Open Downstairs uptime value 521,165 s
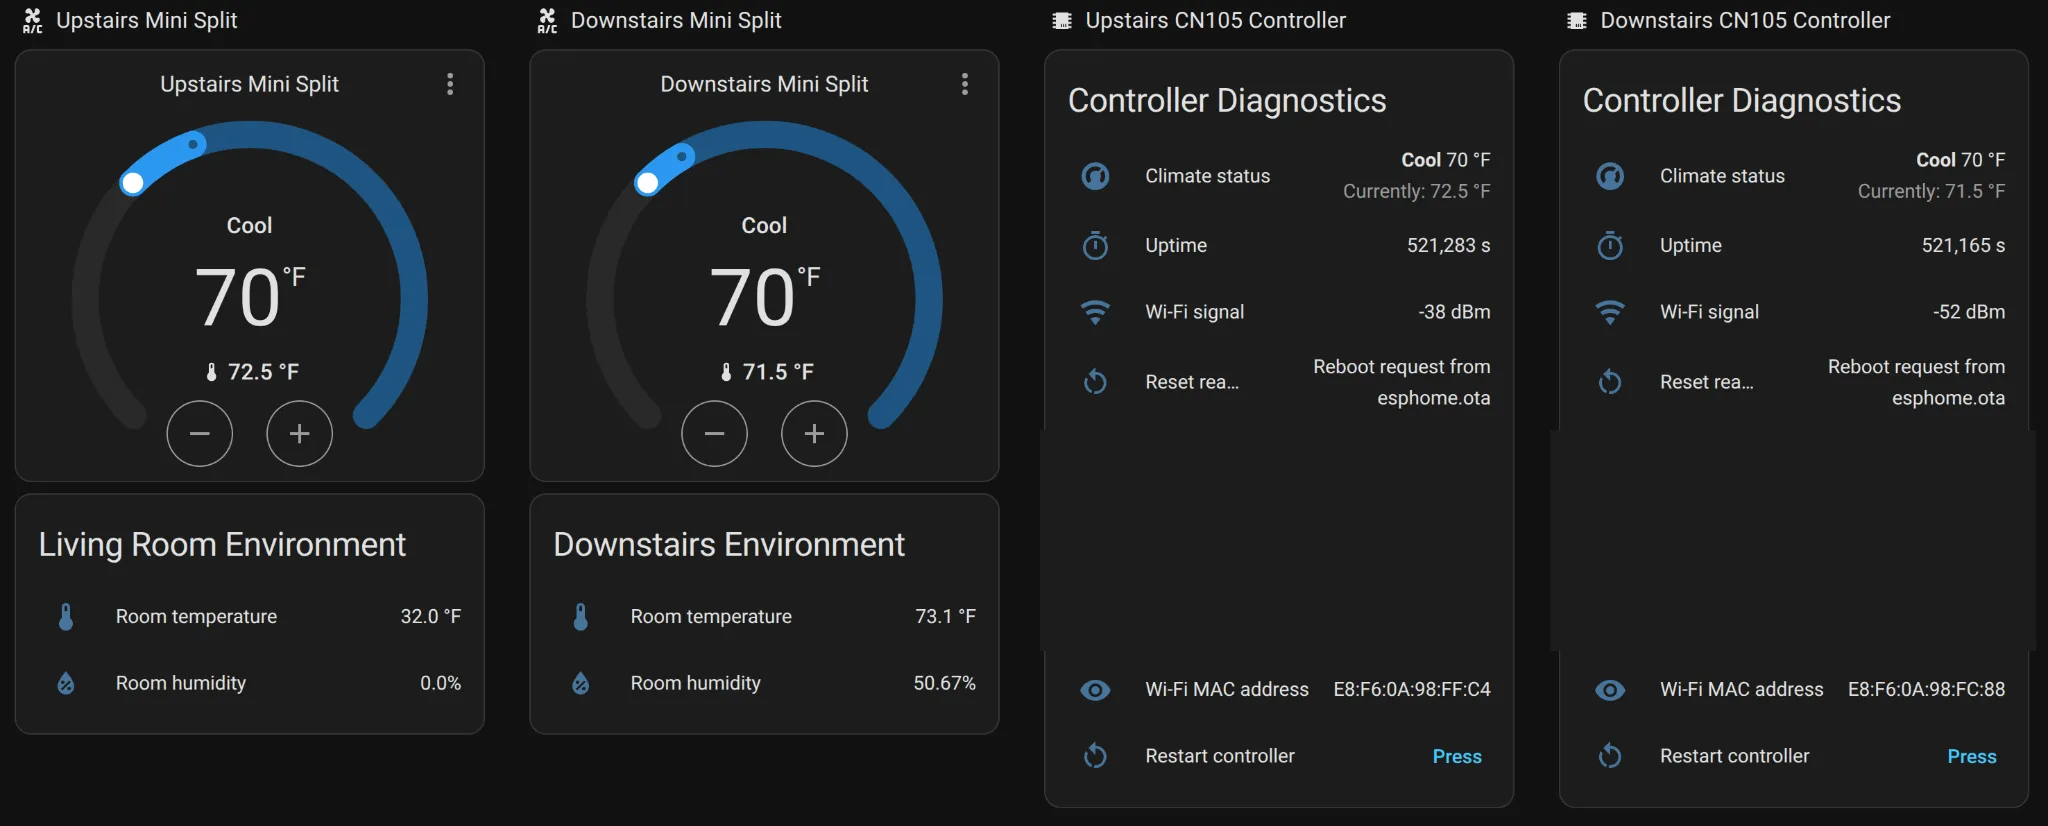 (1963, 245)
